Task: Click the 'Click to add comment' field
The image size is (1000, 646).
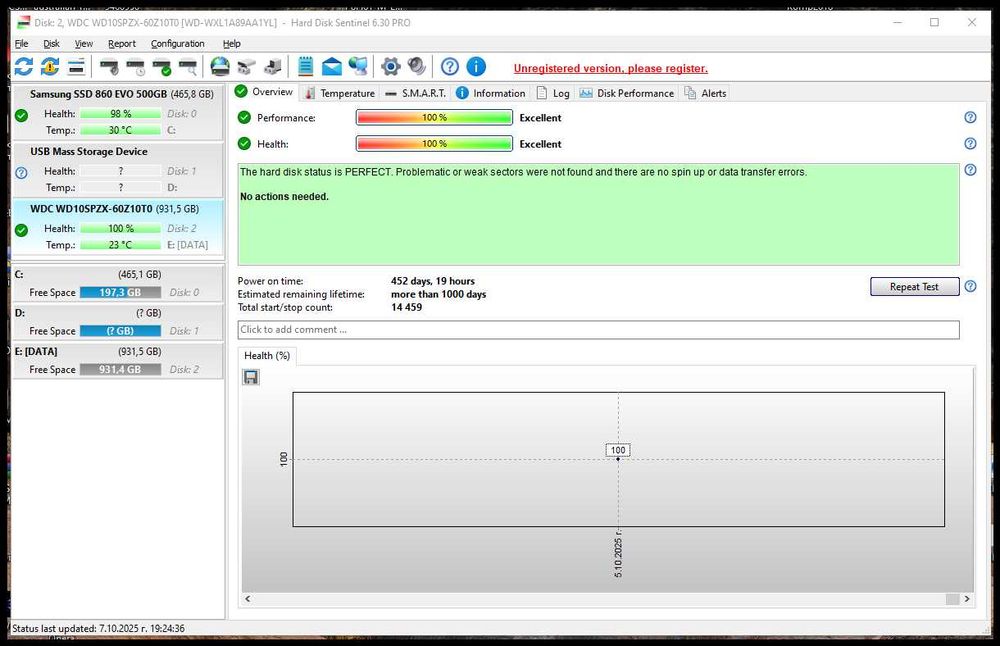Action: pyautogui.click(x=598, y=330)
